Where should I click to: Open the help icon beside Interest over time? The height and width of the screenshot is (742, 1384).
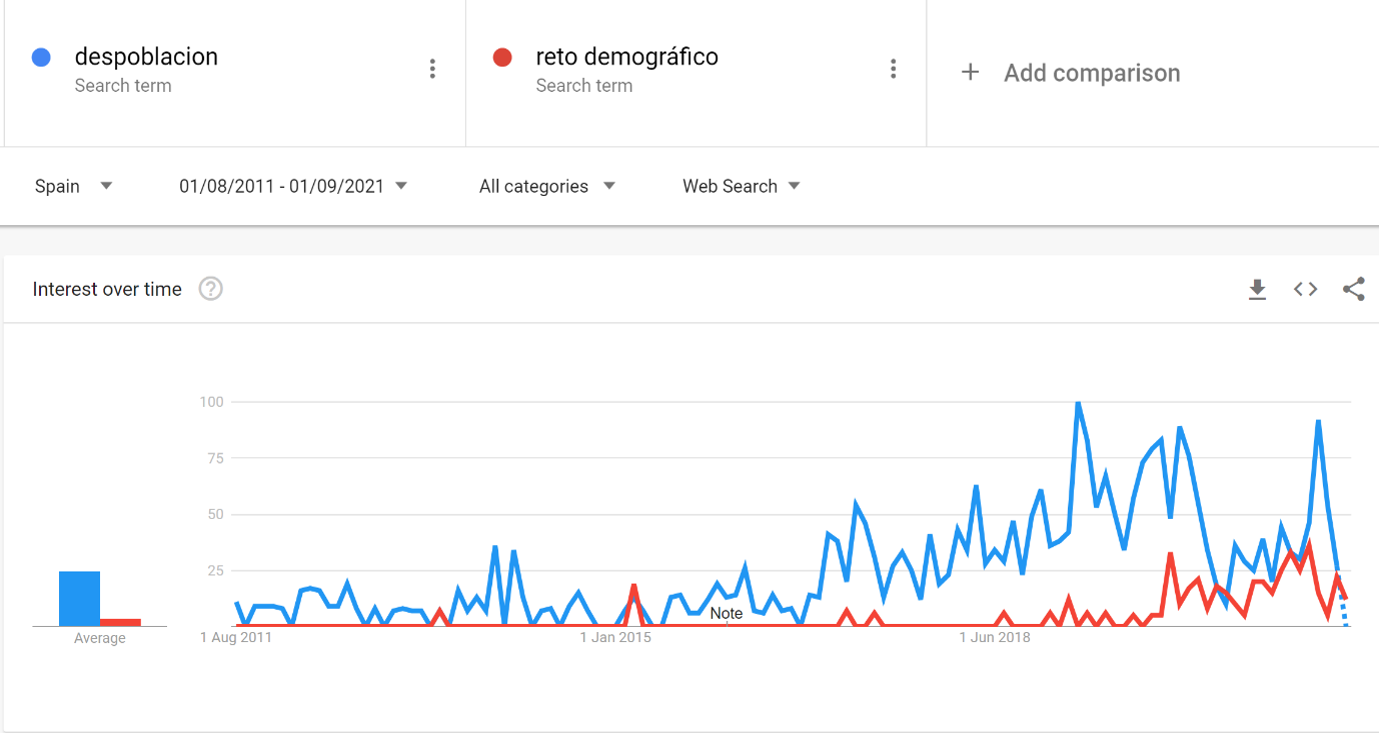[210, 289]
